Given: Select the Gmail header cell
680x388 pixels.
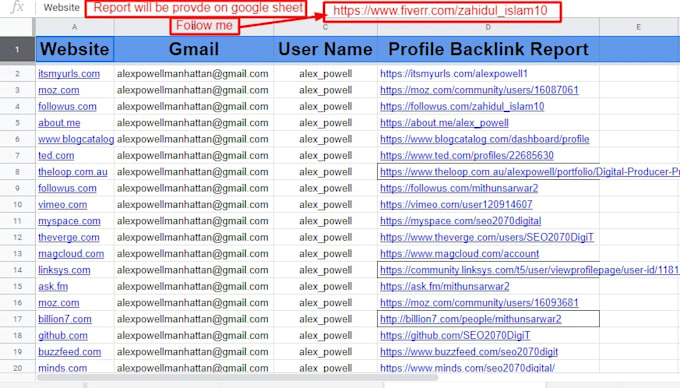Looking at the screenshot, I should [194, 49].
